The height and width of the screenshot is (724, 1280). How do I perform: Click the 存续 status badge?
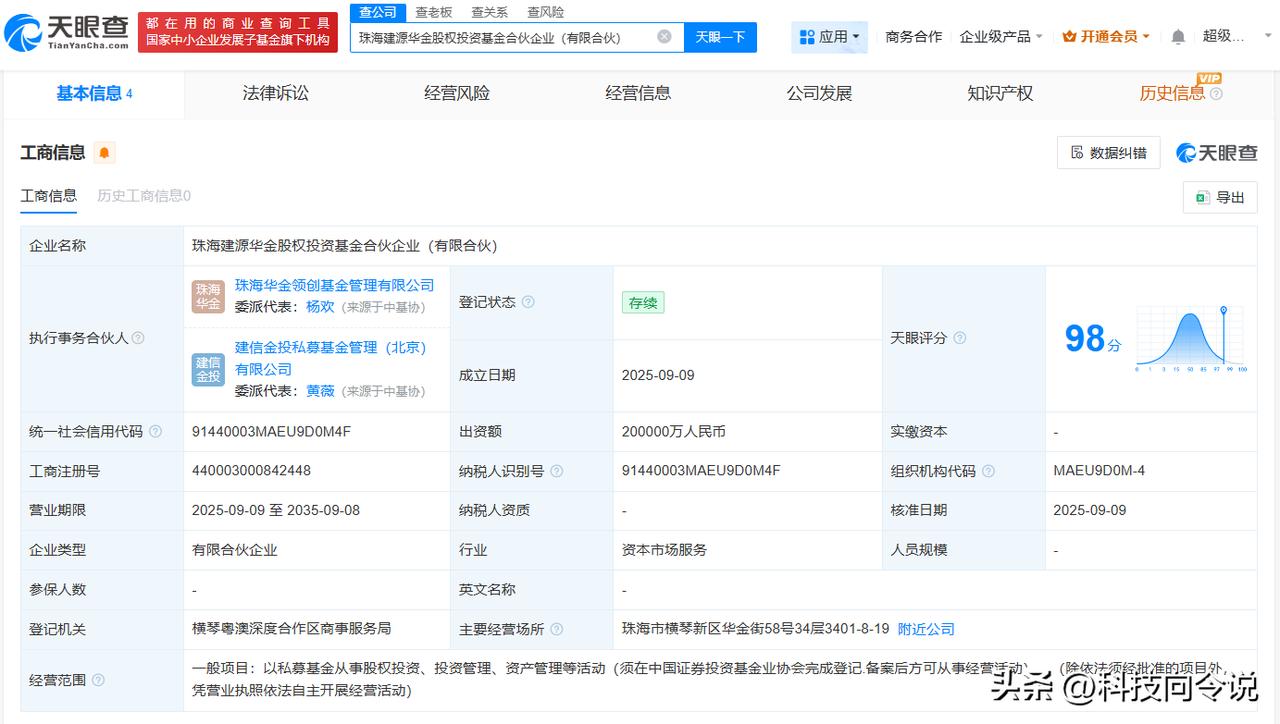click(643, 302)
